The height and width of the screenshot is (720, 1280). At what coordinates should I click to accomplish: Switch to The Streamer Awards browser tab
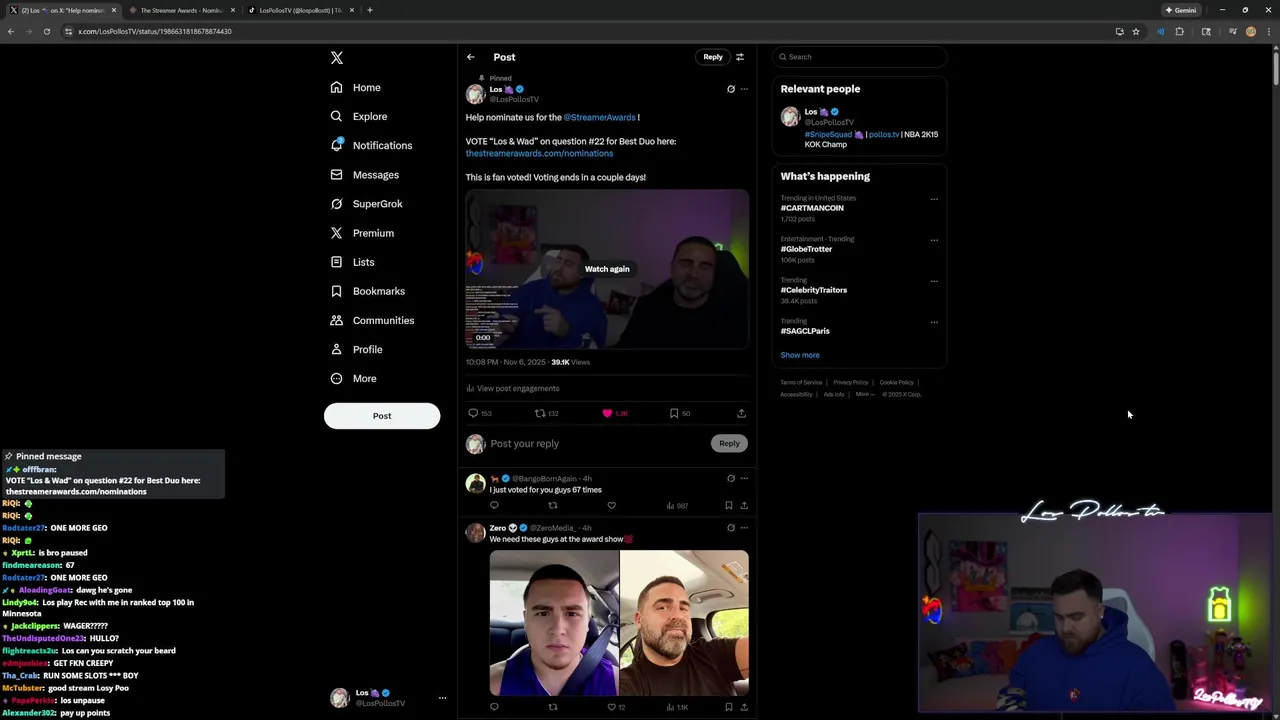pyautogui.click(x=180, y=10)
